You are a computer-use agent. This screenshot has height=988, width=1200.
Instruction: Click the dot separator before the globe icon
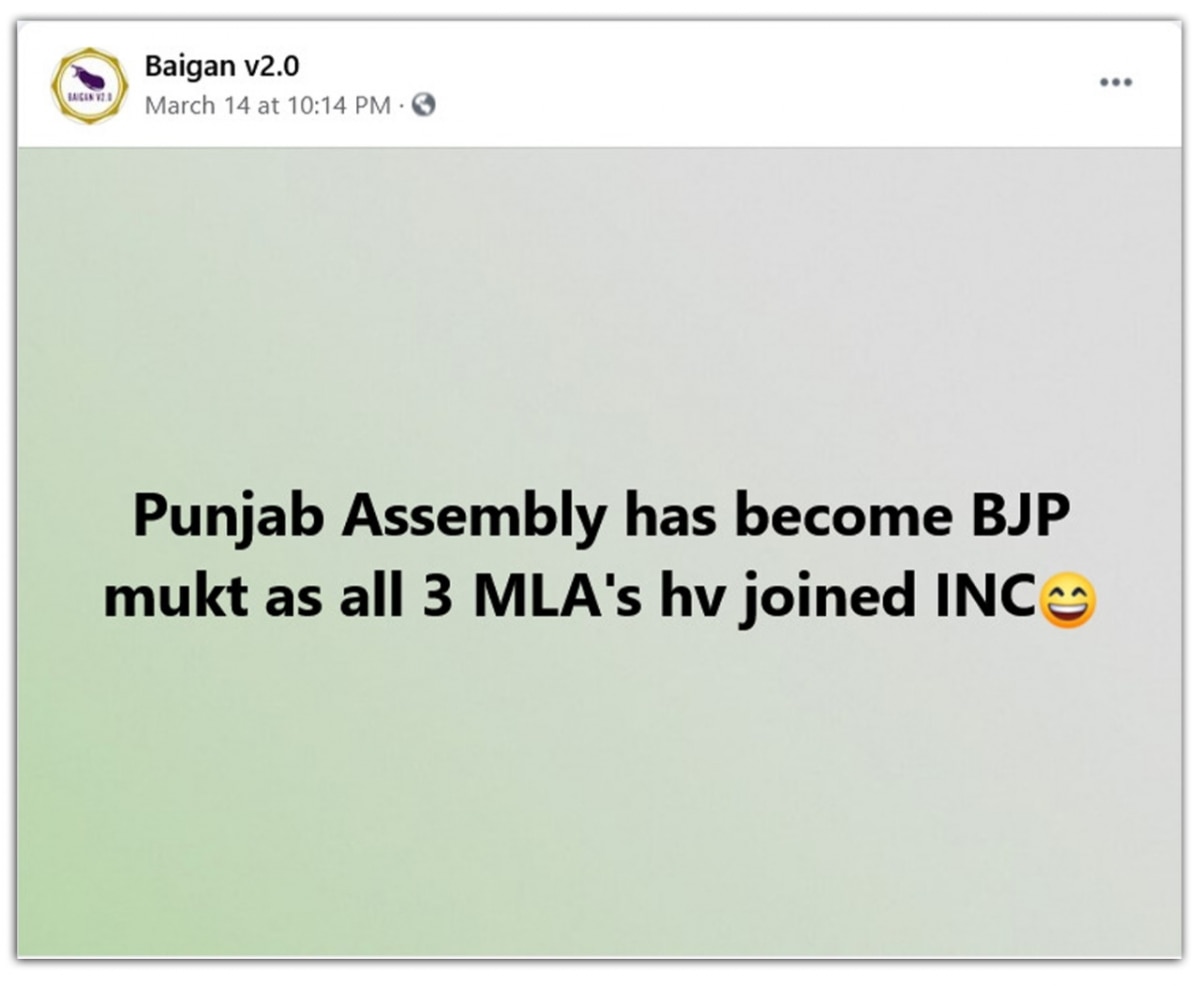point(401,105)
